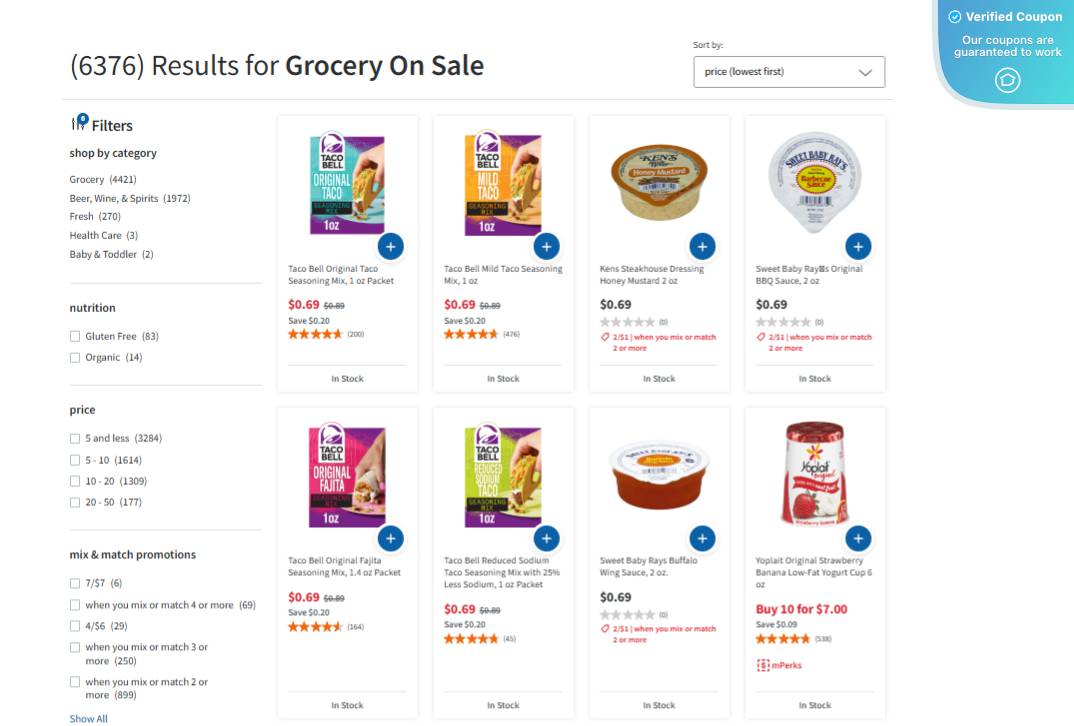Add Sweet Baby Rays Buffalo Wing Sauce to cart
Screen dimensions: 1074x726
click(x=702, y=538)
